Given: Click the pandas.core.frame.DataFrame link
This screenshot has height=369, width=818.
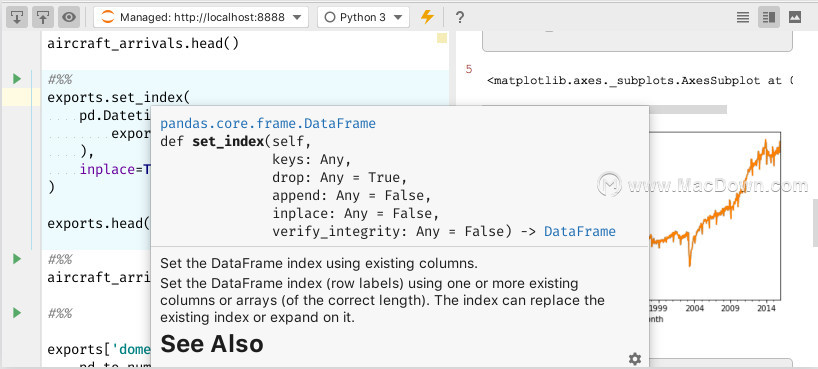Looking at the screenshot, I should click(268, 124).
